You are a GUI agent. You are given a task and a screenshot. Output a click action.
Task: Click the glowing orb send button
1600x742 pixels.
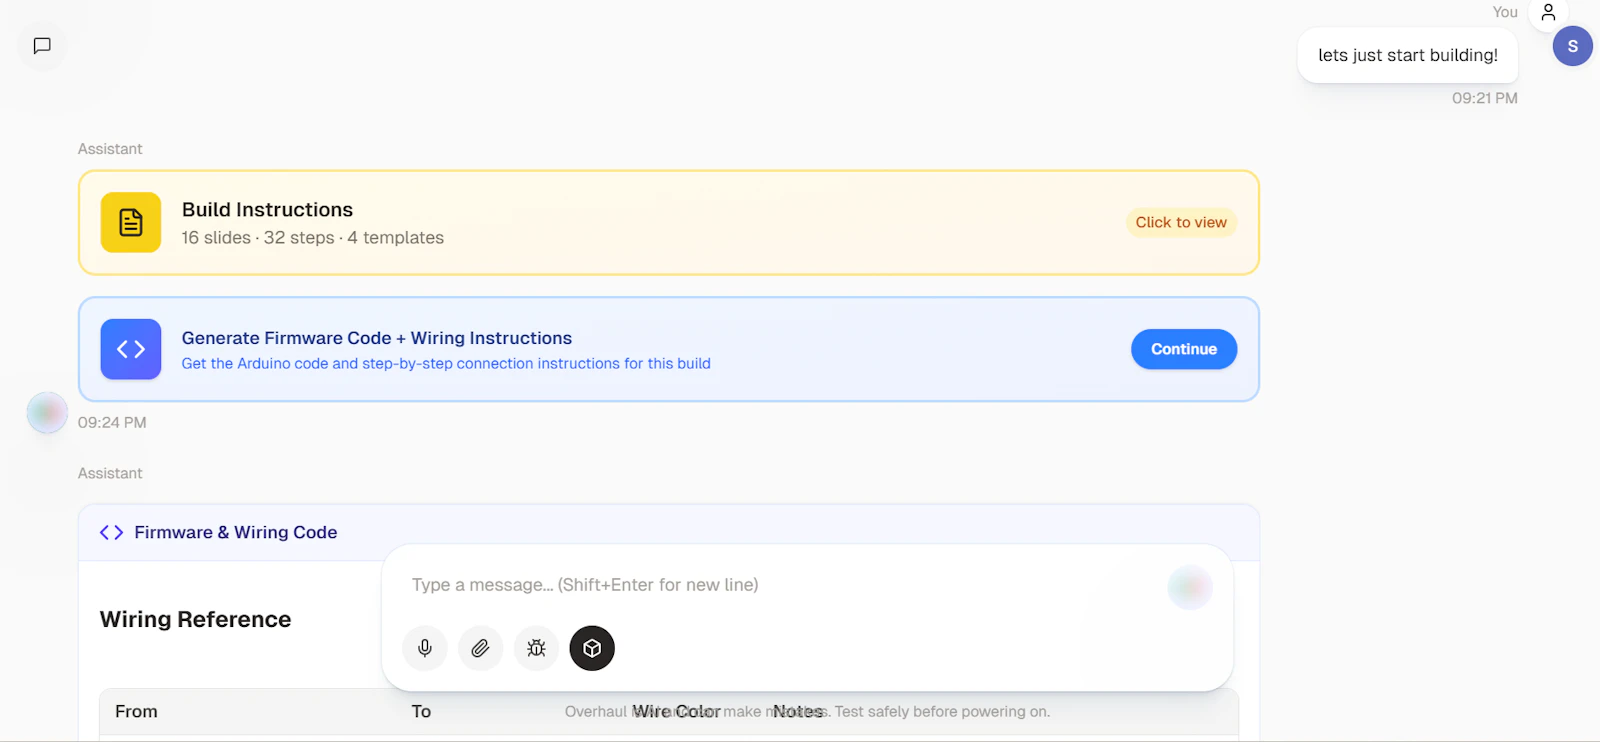tap(1190, 587)
